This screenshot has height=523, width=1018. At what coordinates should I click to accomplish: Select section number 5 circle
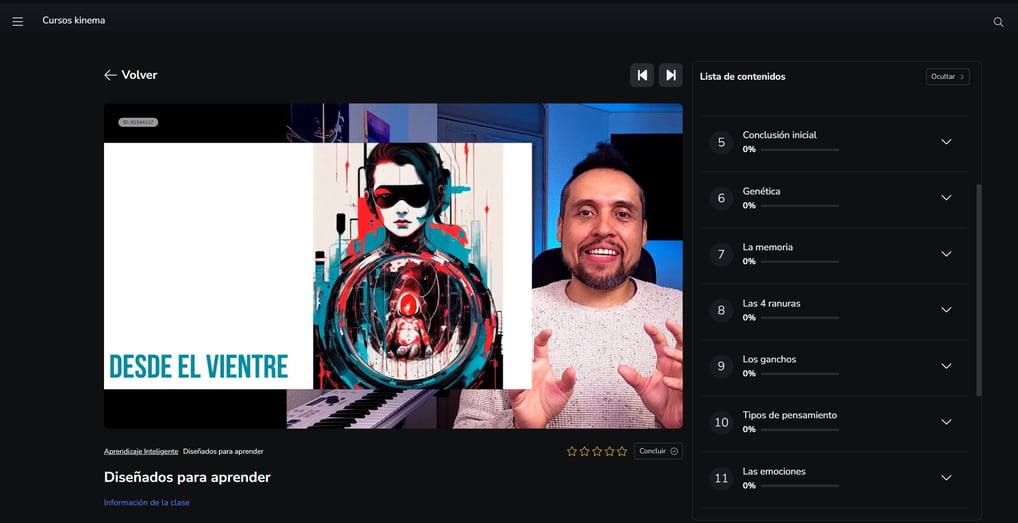(x=721, y=141)
